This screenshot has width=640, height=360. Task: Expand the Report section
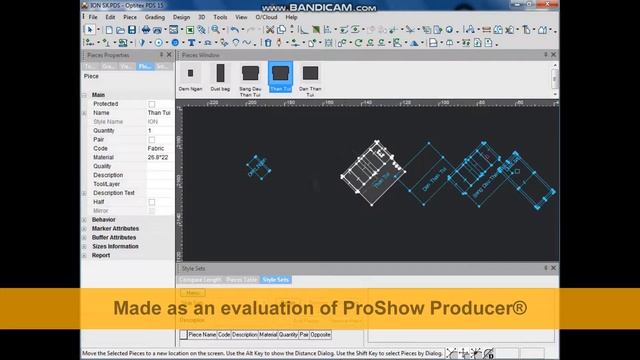(x=84, y=256)
